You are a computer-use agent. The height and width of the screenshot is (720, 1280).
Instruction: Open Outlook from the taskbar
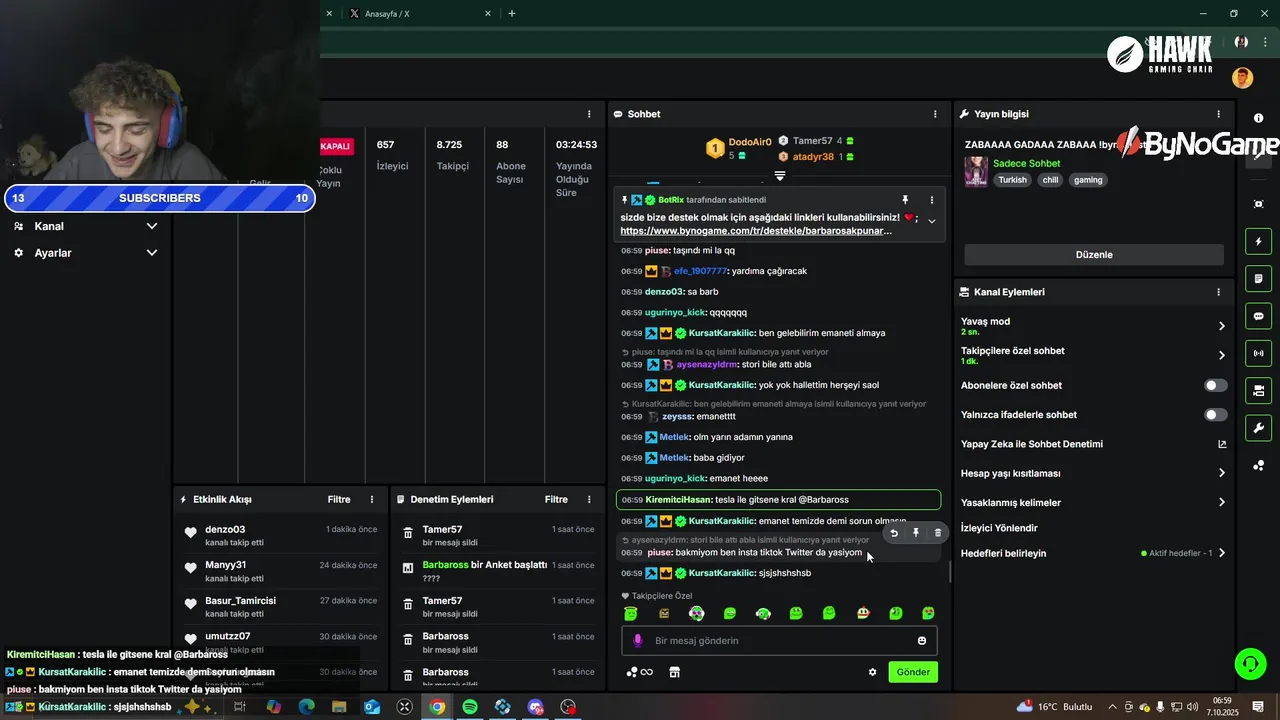(372, 707)
